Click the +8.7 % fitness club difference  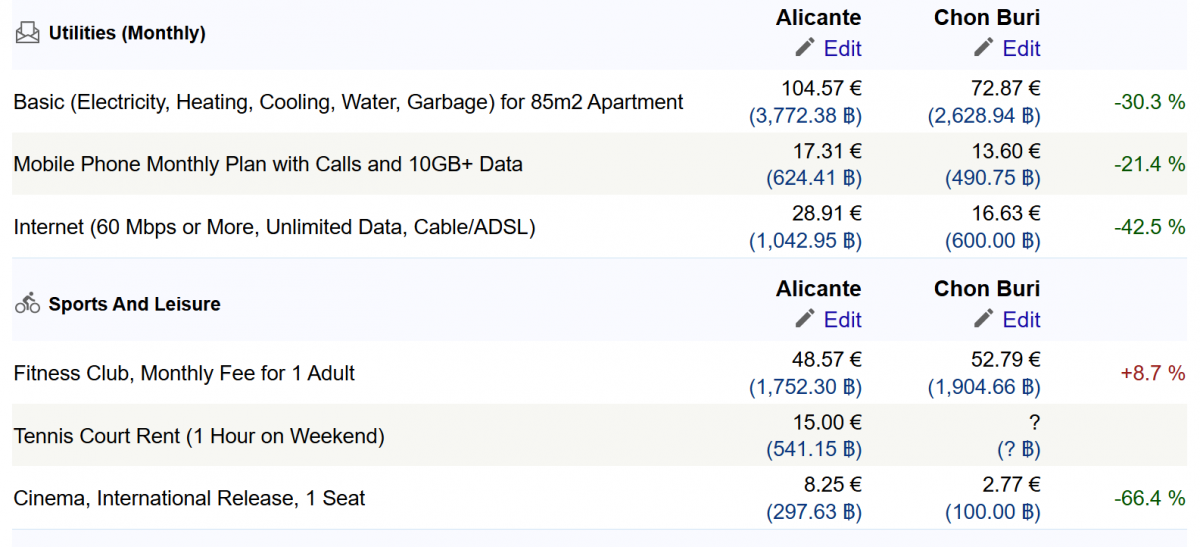[1152, 373]
